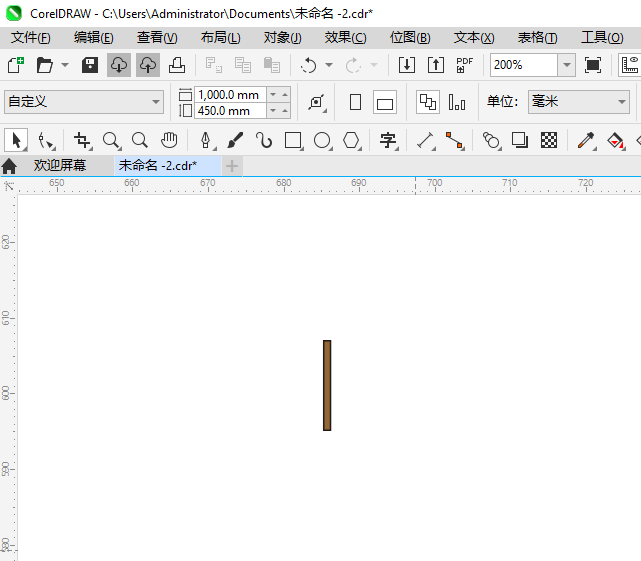Click the page width field 1,000.0 mm
641x561 pixels.
230,95
